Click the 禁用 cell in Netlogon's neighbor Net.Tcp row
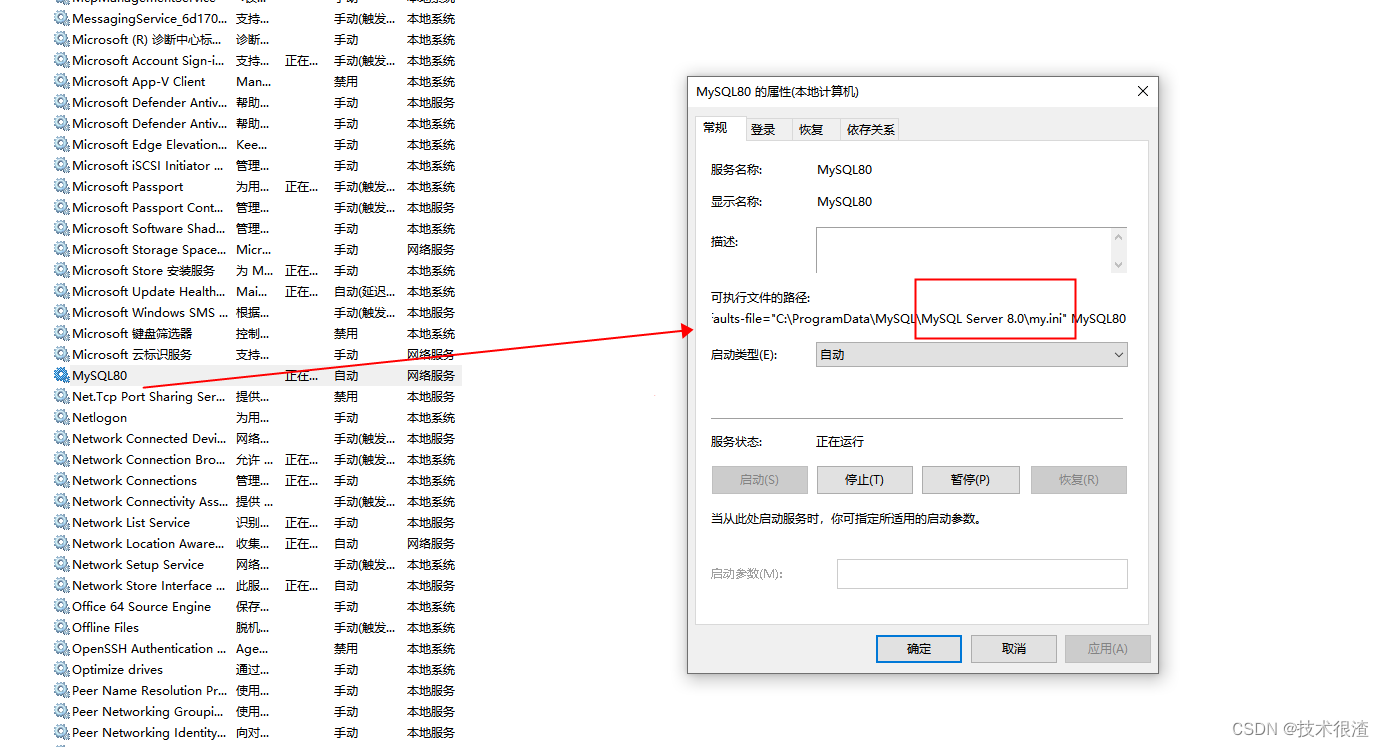 tap(346, 397)
